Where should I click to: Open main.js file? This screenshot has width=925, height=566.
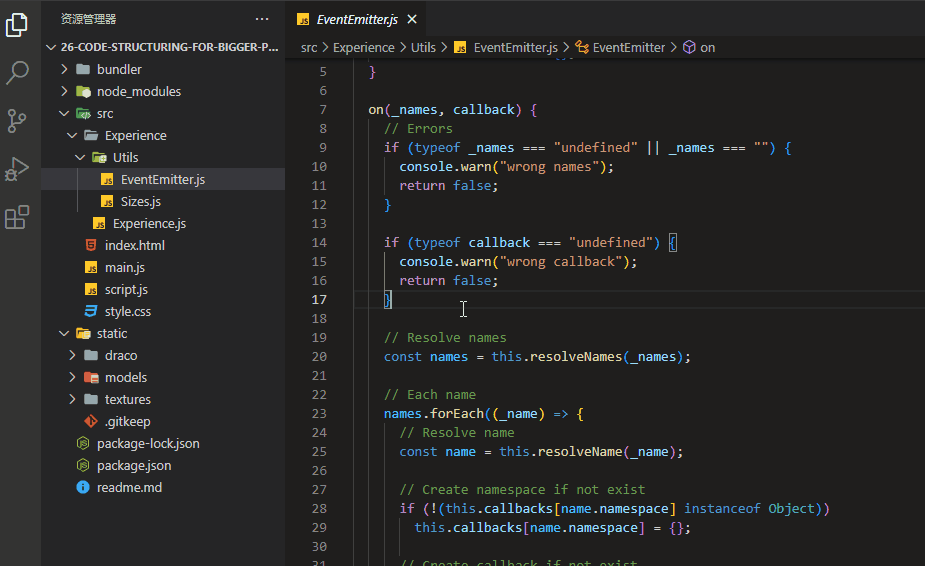(x=124, y=267)
